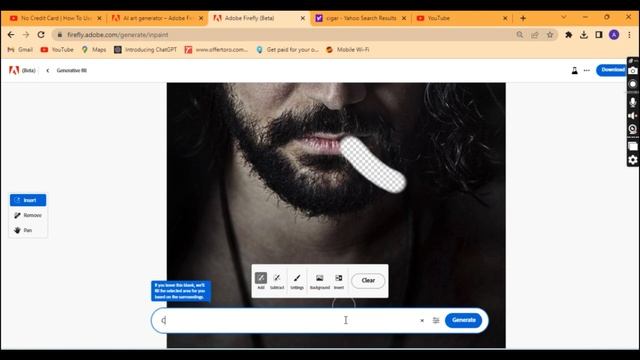Open Introducing ChatGPT bookmark
Screen dimensions: 640x360
tap(146, 50)
